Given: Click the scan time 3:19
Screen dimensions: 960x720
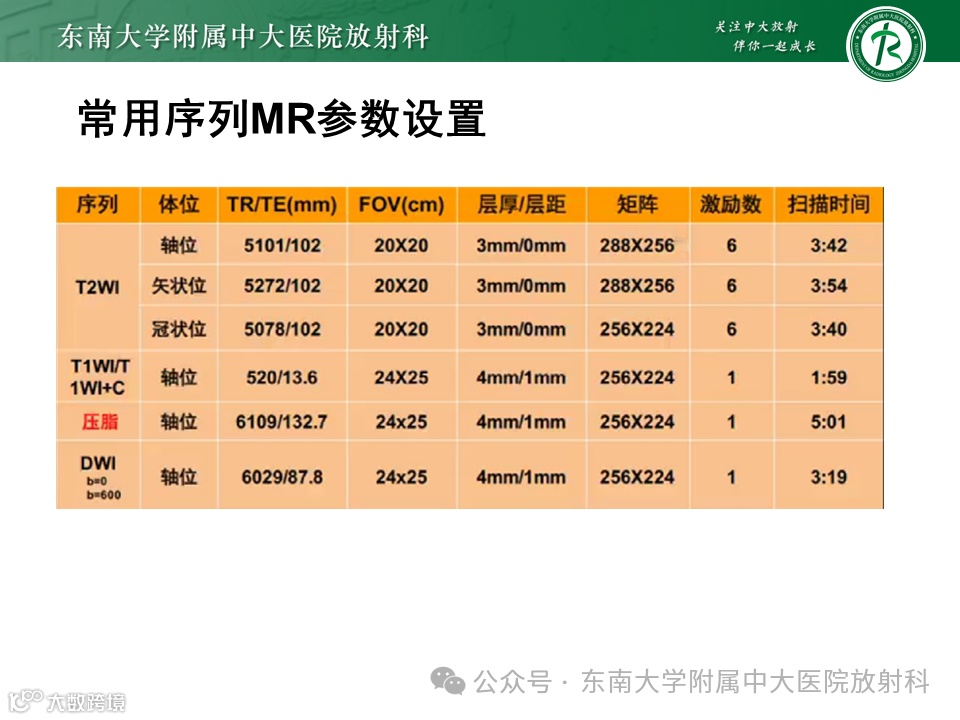Looking at the screenshot, I should [x=829, y=477].
